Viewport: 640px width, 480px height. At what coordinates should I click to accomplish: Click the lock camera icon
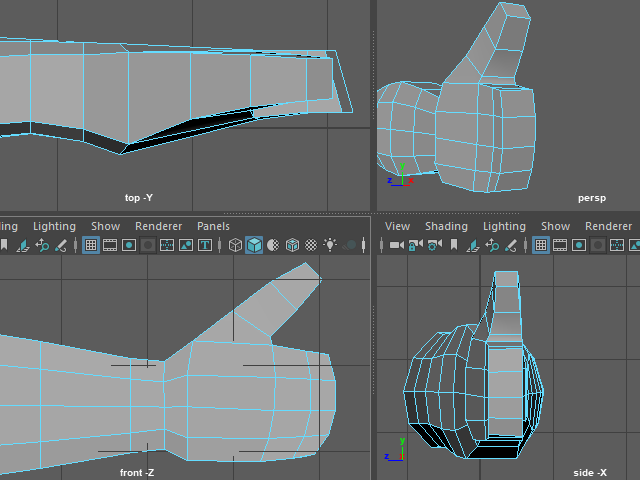[414, 245]
